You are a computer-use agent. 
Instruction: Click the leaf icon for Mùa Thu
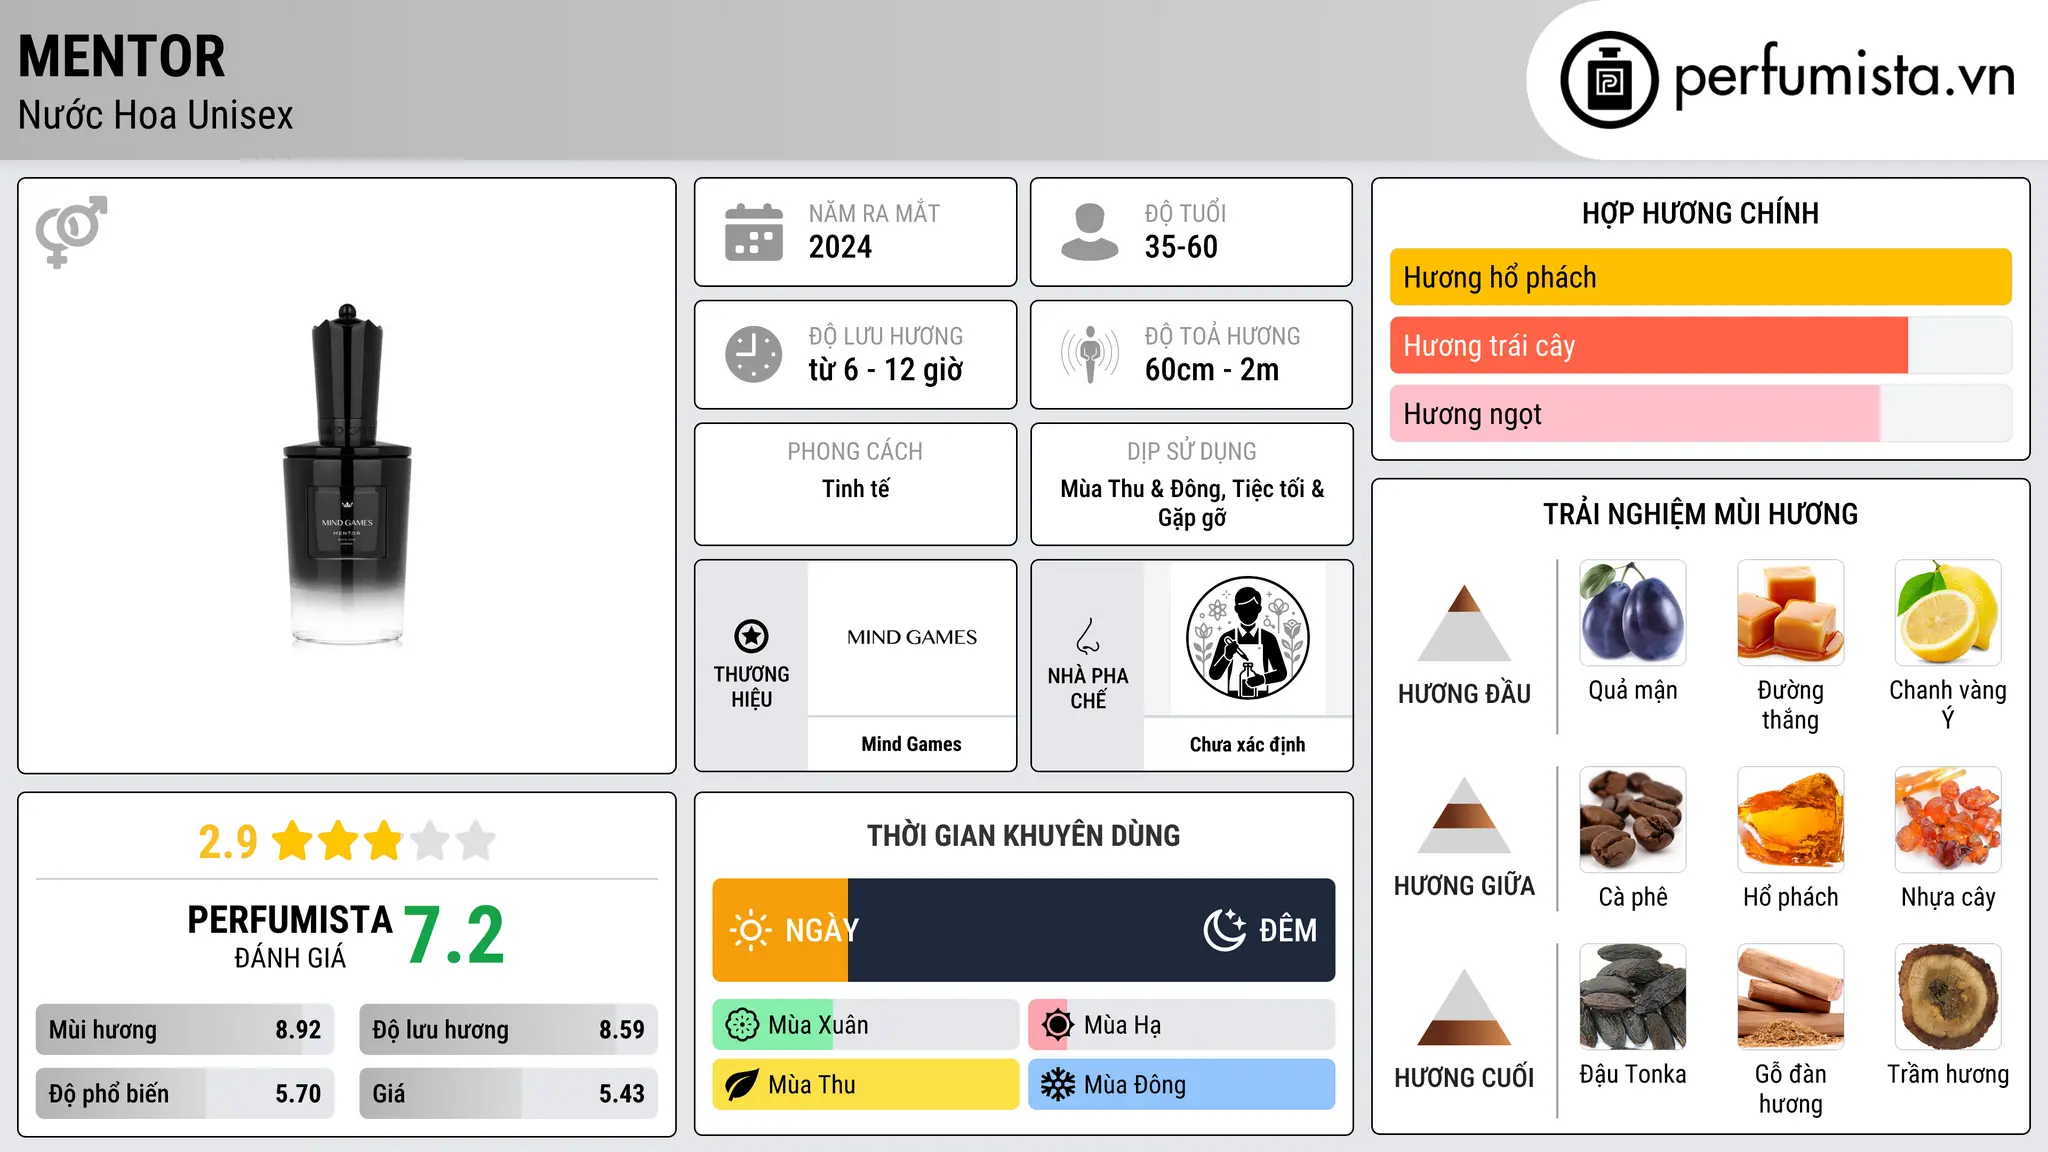(x=742, y=1085)
